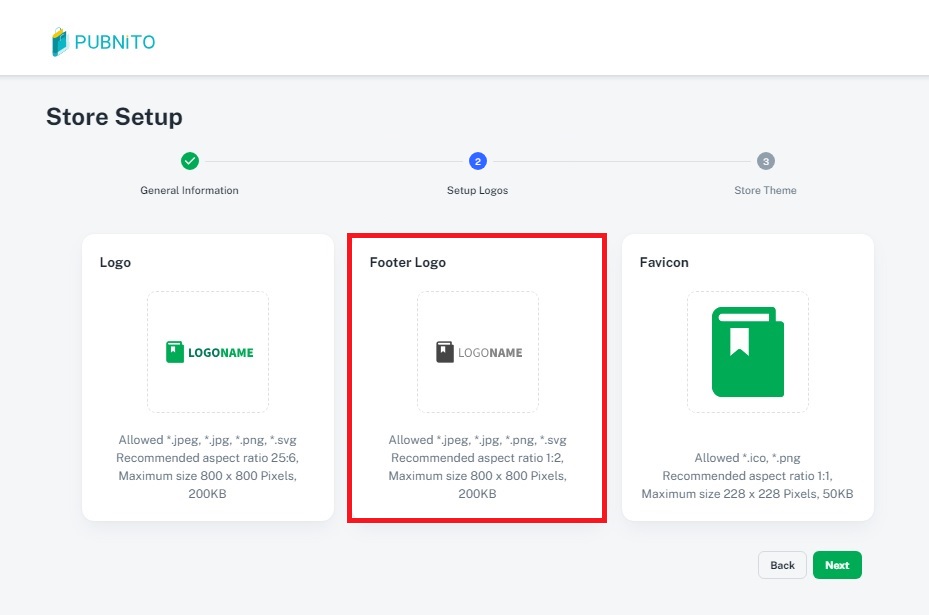Select the gray step 3 circle
This screenshot has width=929, height=615.
click(x=765, y=161)
